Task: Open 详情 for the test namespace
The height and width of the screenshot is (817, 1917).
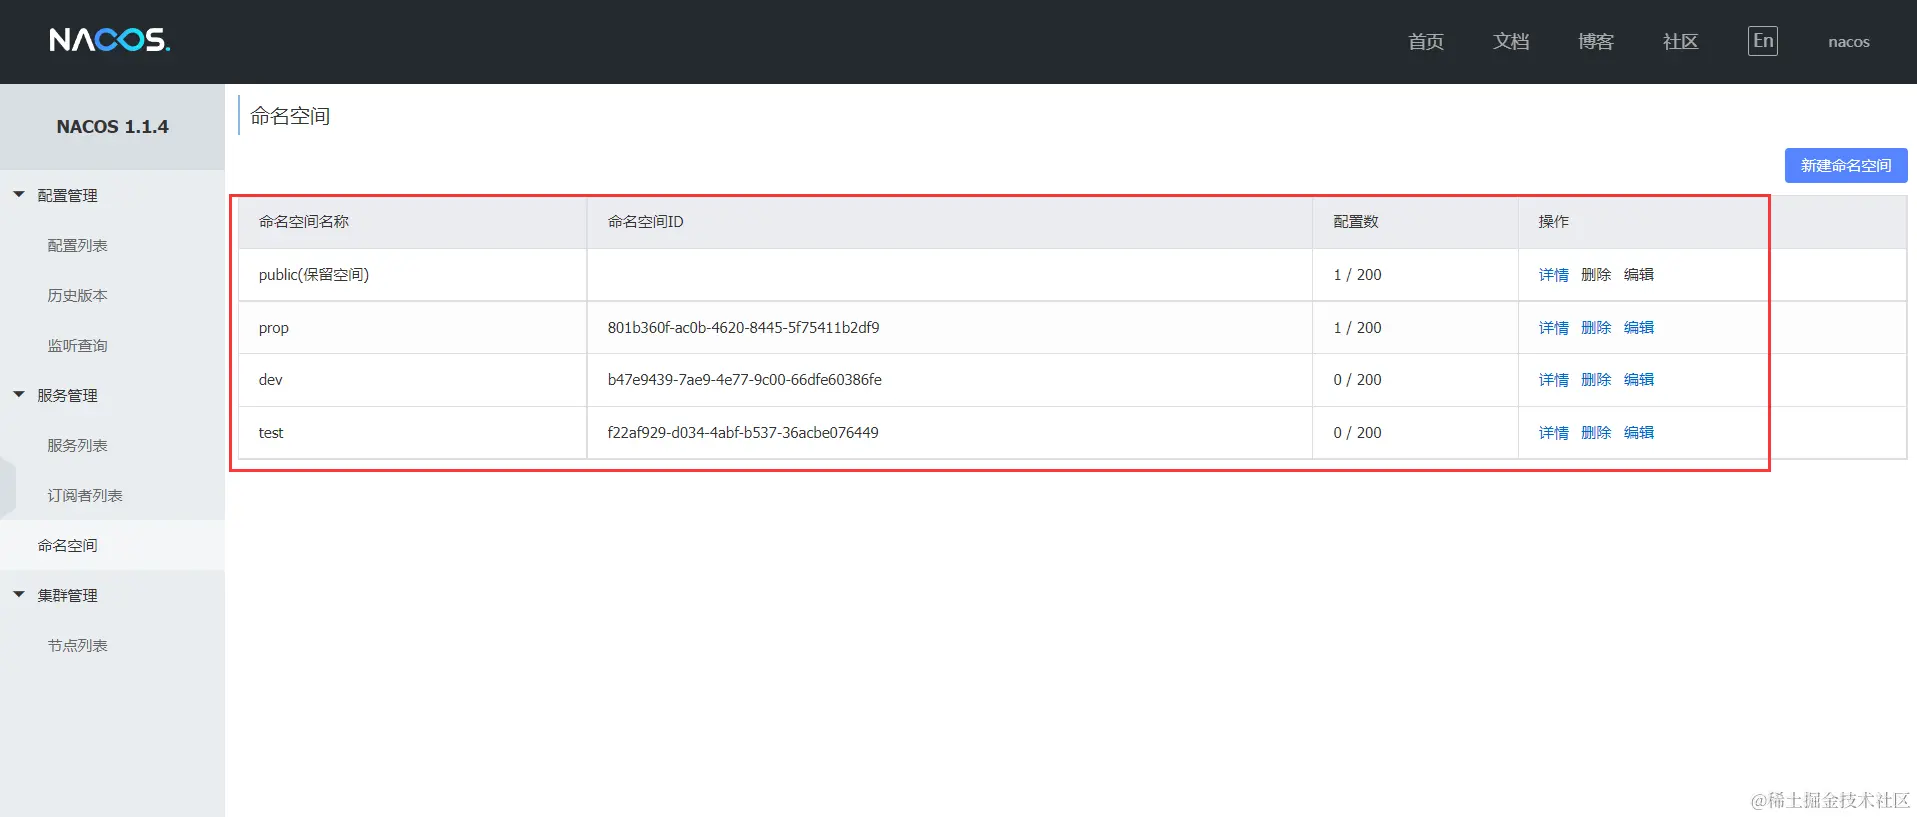Action: click(x=1553, y=433)
